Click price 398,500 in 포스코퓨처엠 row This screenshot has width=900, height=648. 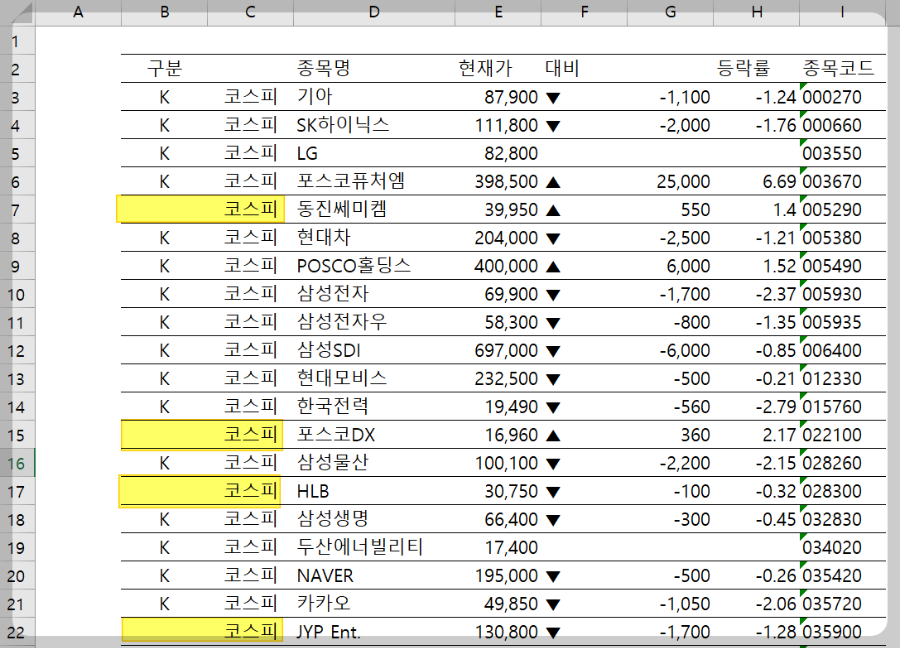[x=498, y=181]
